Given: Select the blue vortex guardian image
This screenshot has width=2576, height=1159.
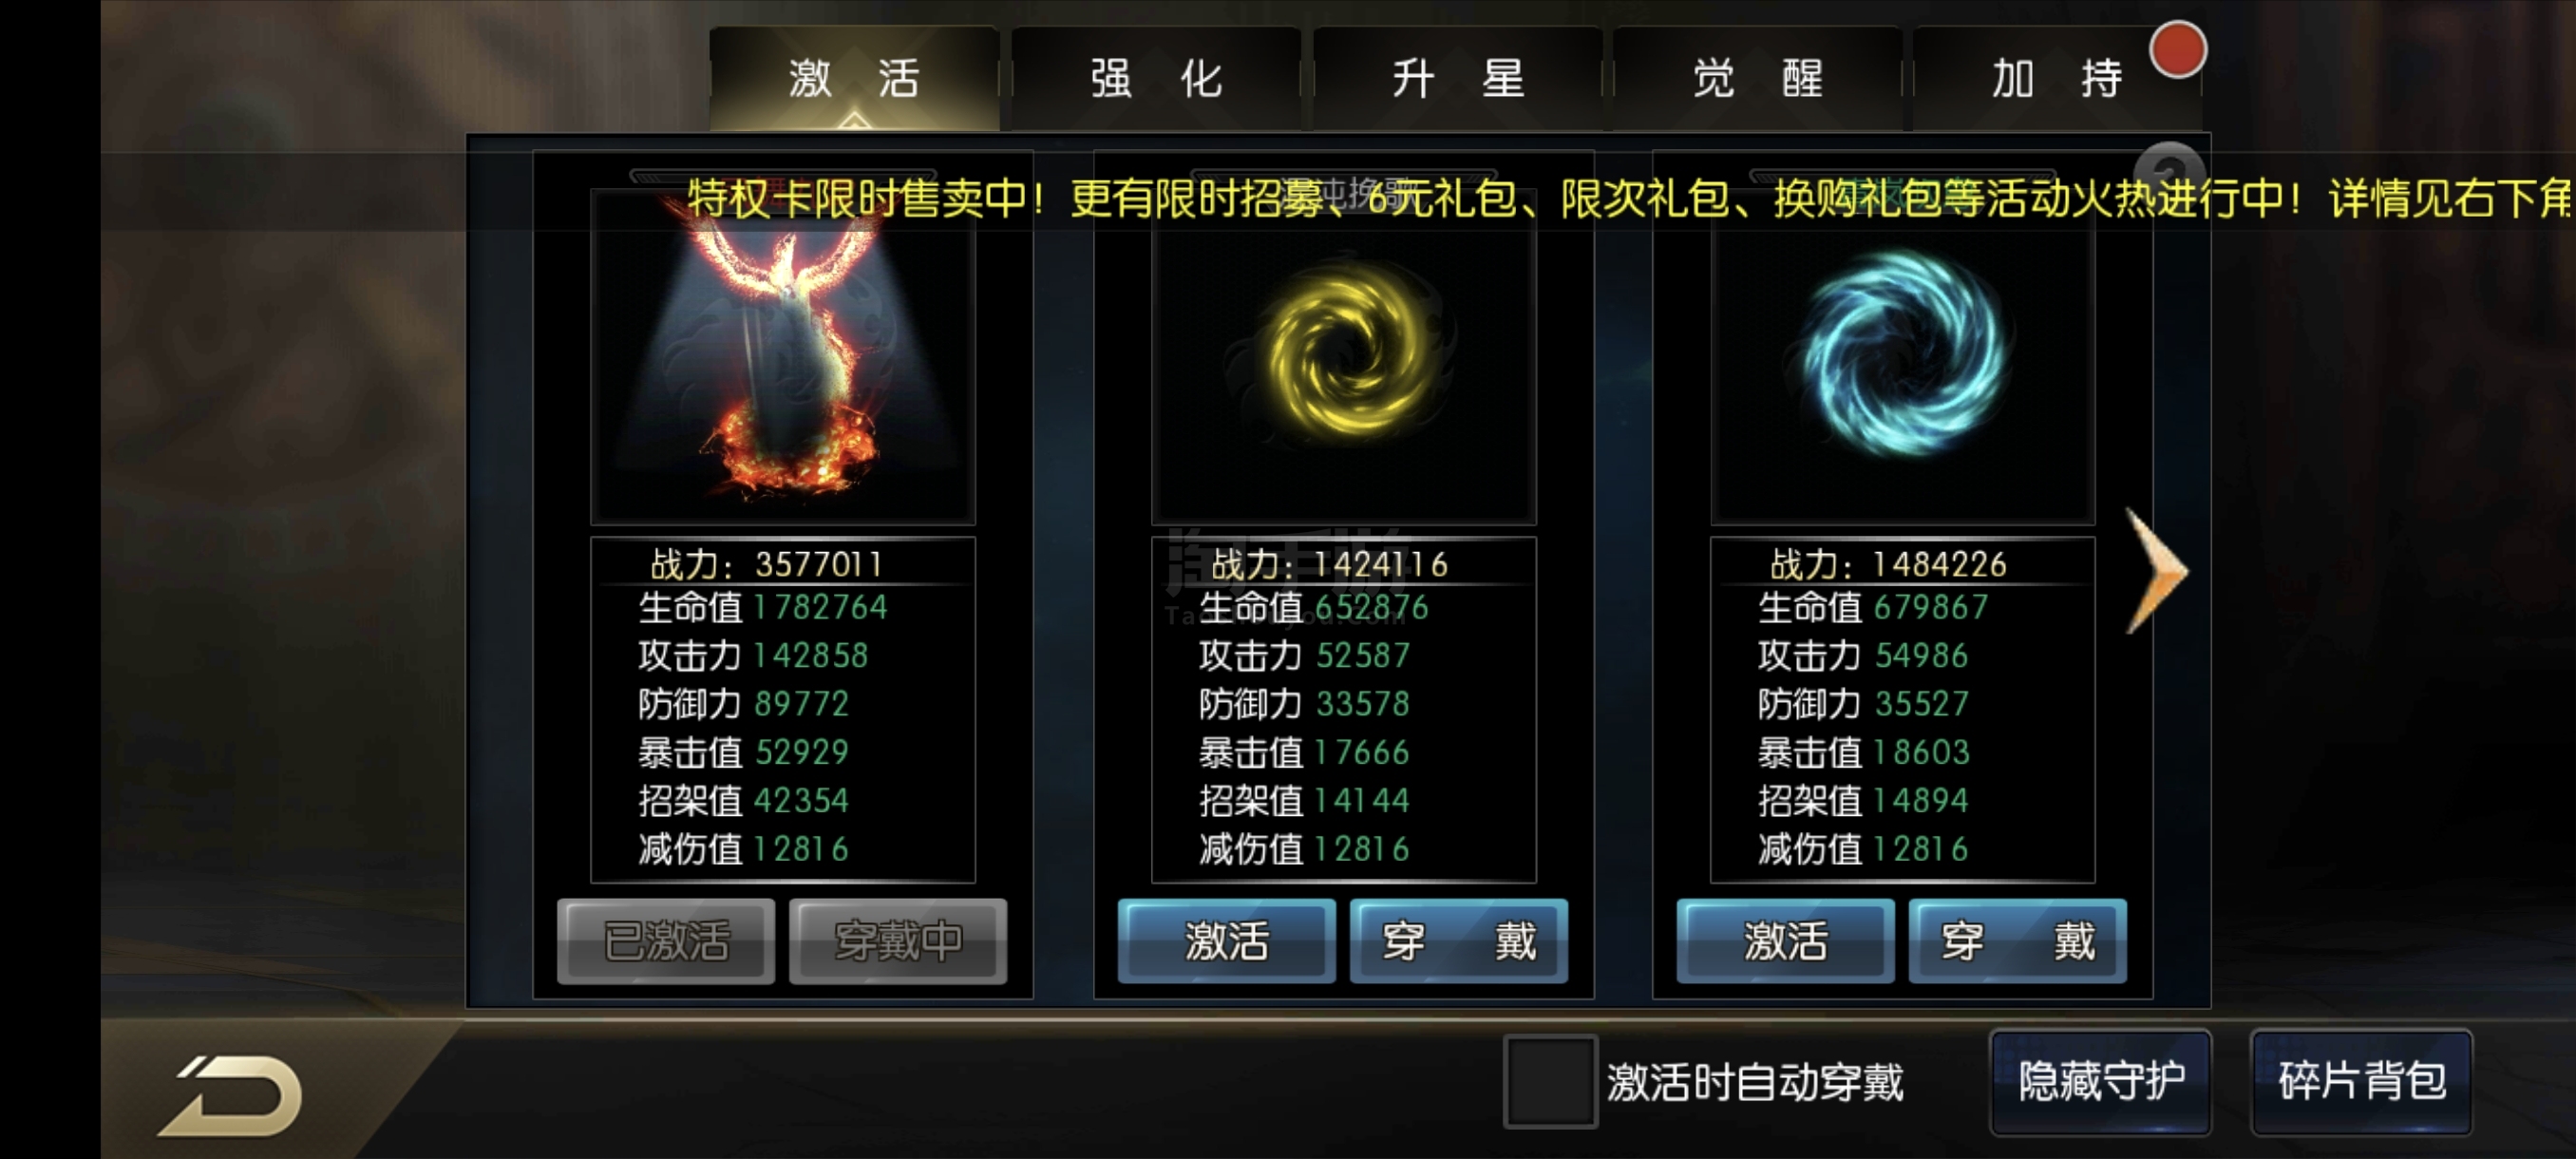Looking at the screenshot, I should (1902, 357).
